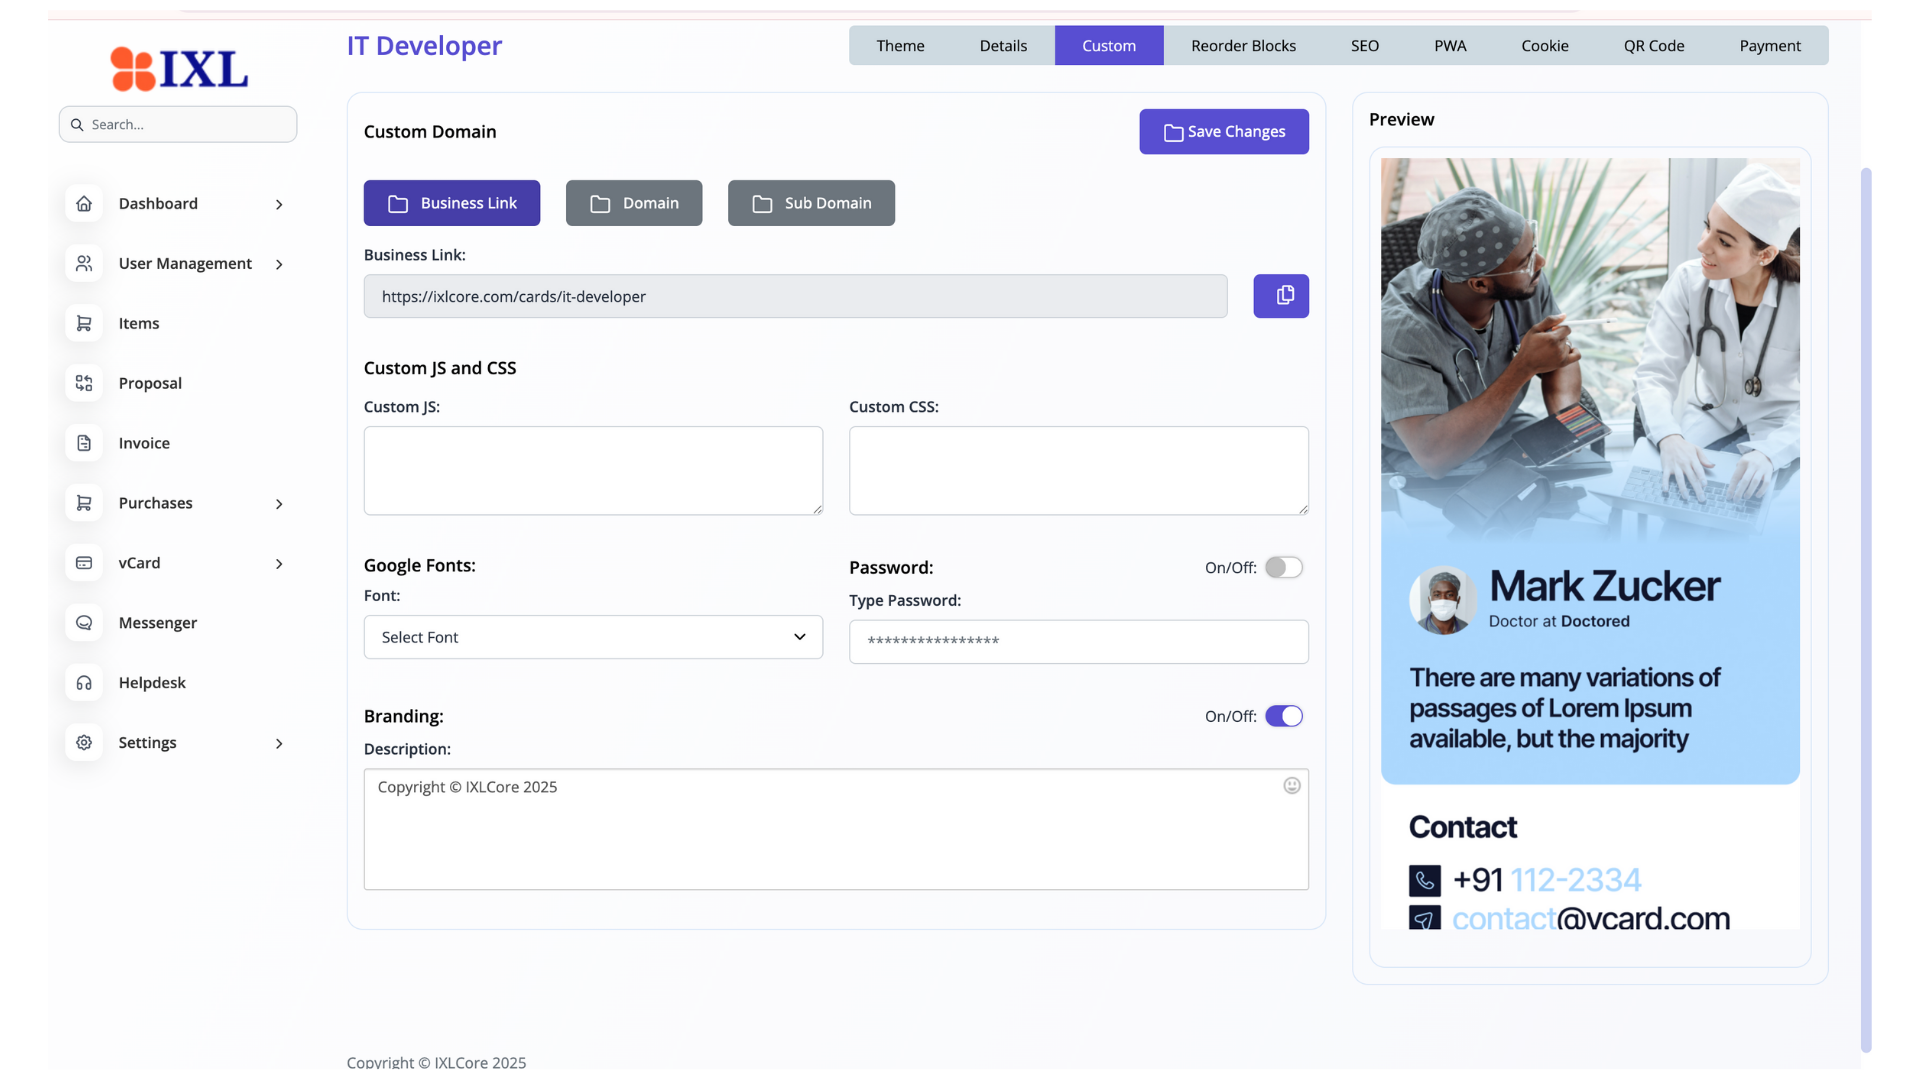Screen dimensions: 1920x1080
Task: Click the Custom JS and CSS heading
Action: [x=440, y=369]
